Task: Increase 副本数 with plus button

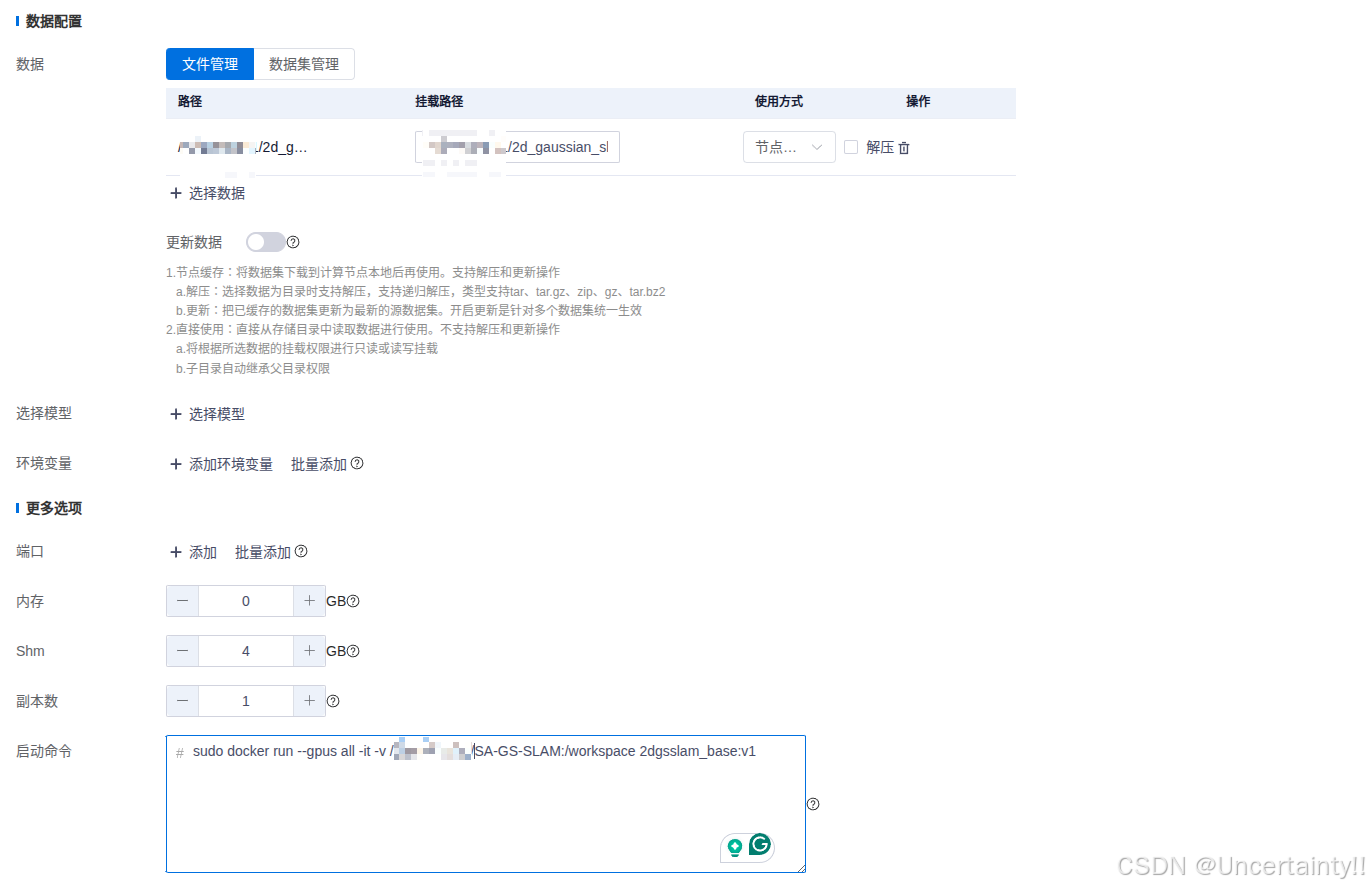Action: click(x=309, y=701)
